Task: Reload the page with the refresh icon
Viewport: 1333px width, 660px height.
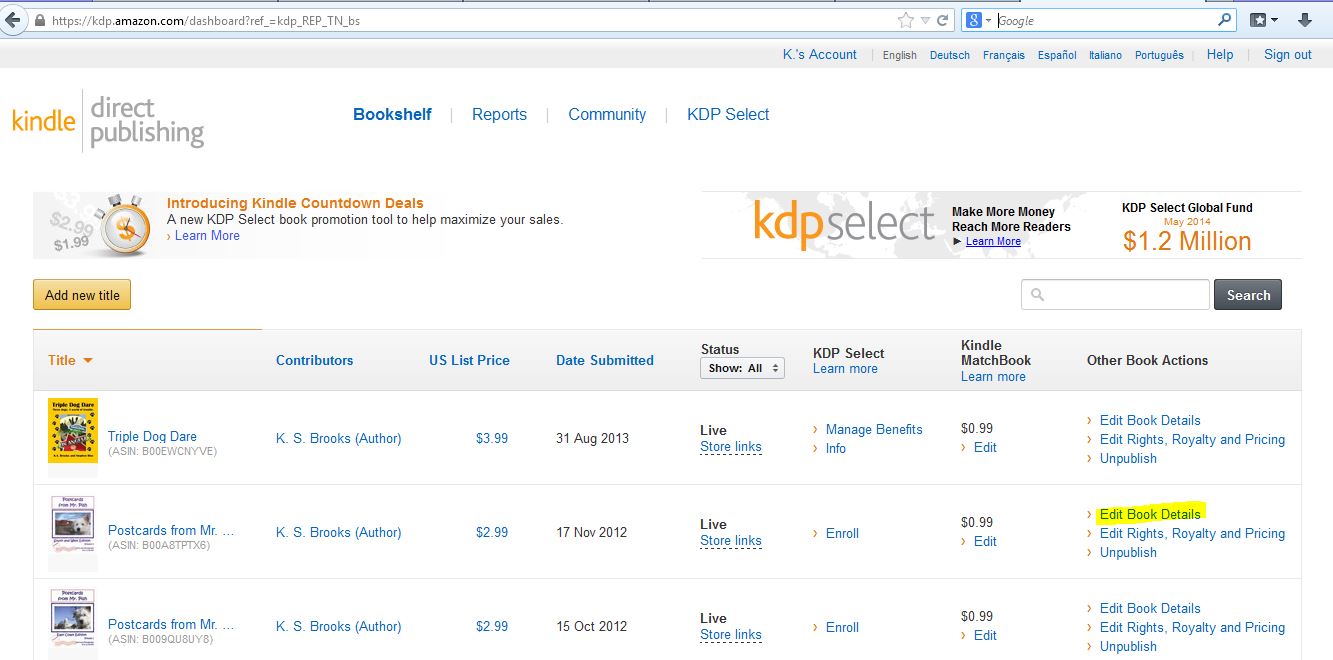Action: click(942, 20)
